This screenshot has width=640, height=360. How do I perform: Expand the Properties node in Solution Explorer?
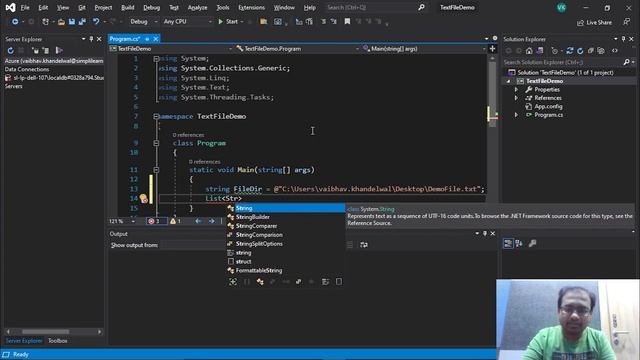click(x=516, y=89)
